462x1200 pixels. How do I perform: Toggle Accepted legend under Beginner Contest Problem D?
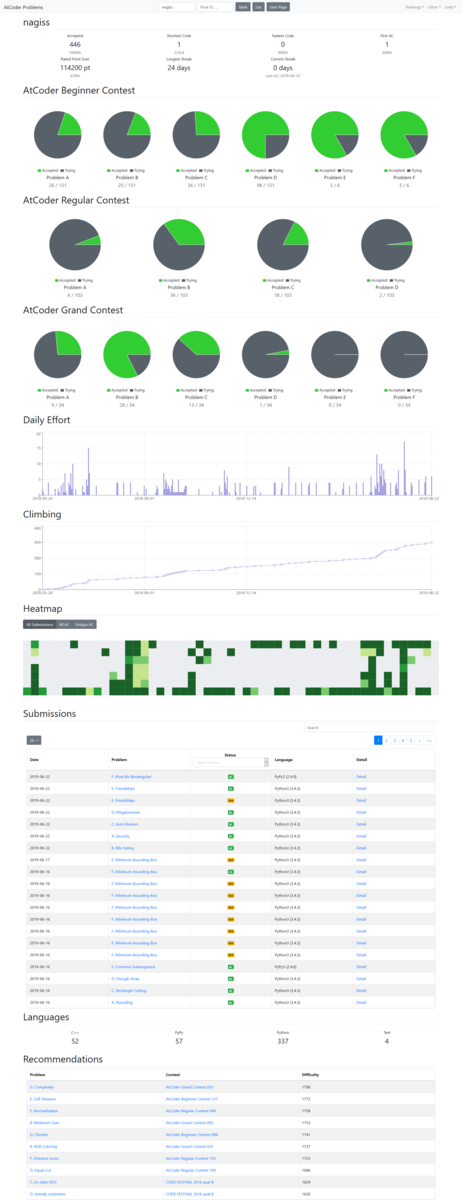tap(258, 170)
